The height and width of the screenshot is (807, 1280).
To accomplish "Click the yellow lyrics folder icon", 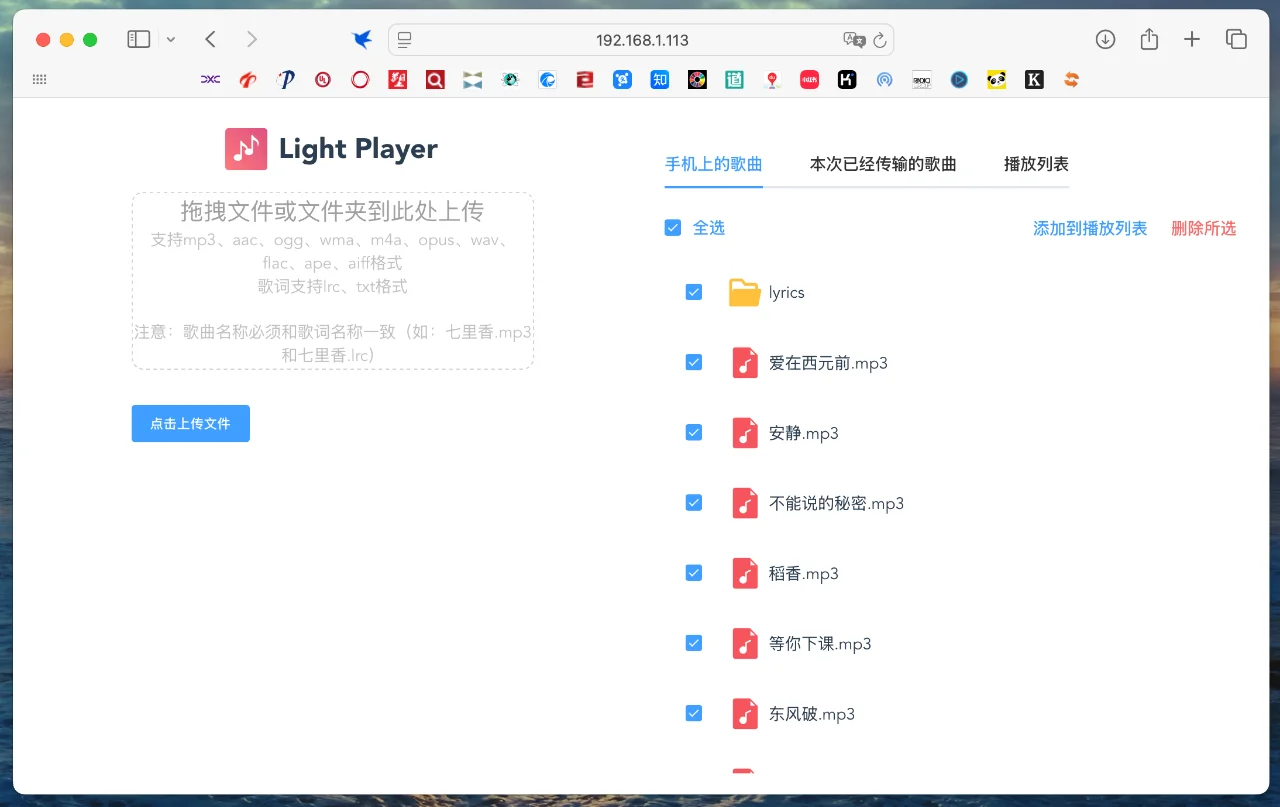I will click(x=745, y=292).
